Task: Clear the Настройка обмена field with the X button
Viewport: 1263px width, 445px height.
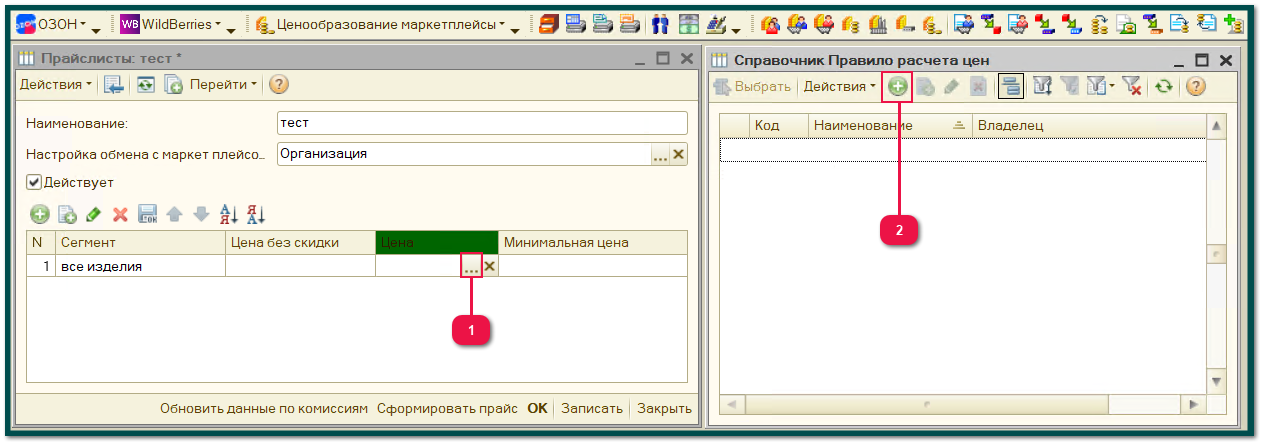Action: [678, 154]
